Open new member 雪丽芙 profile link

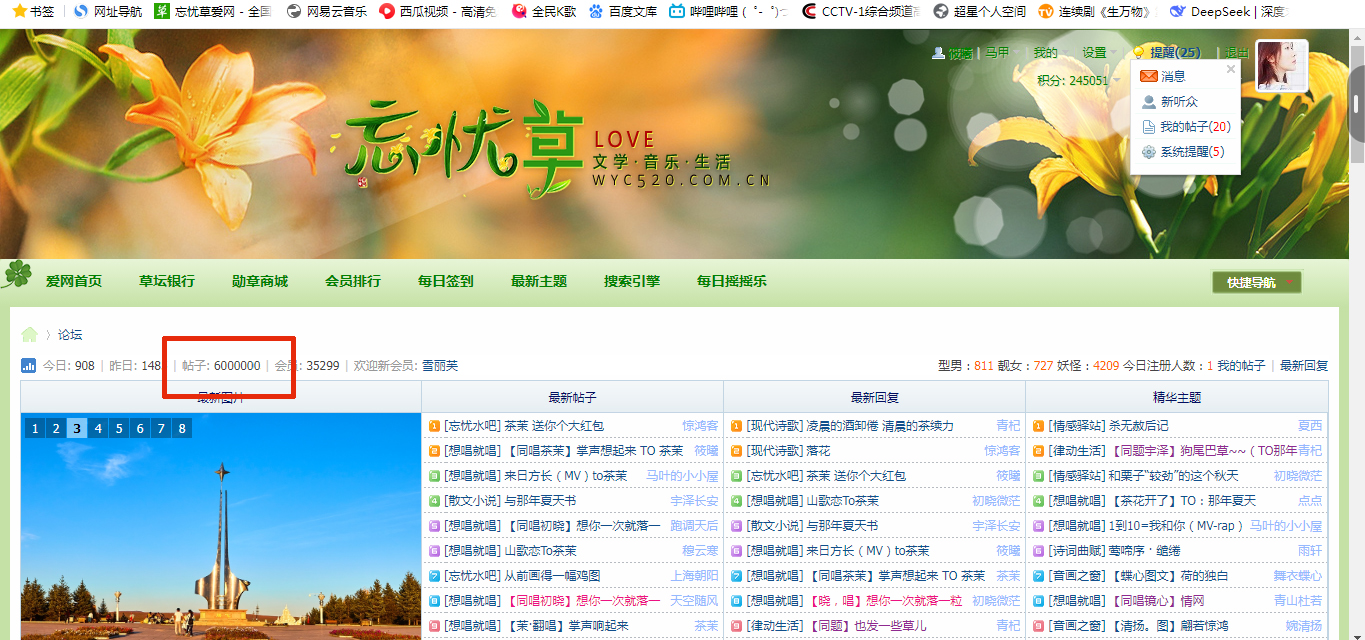[439, 366]
